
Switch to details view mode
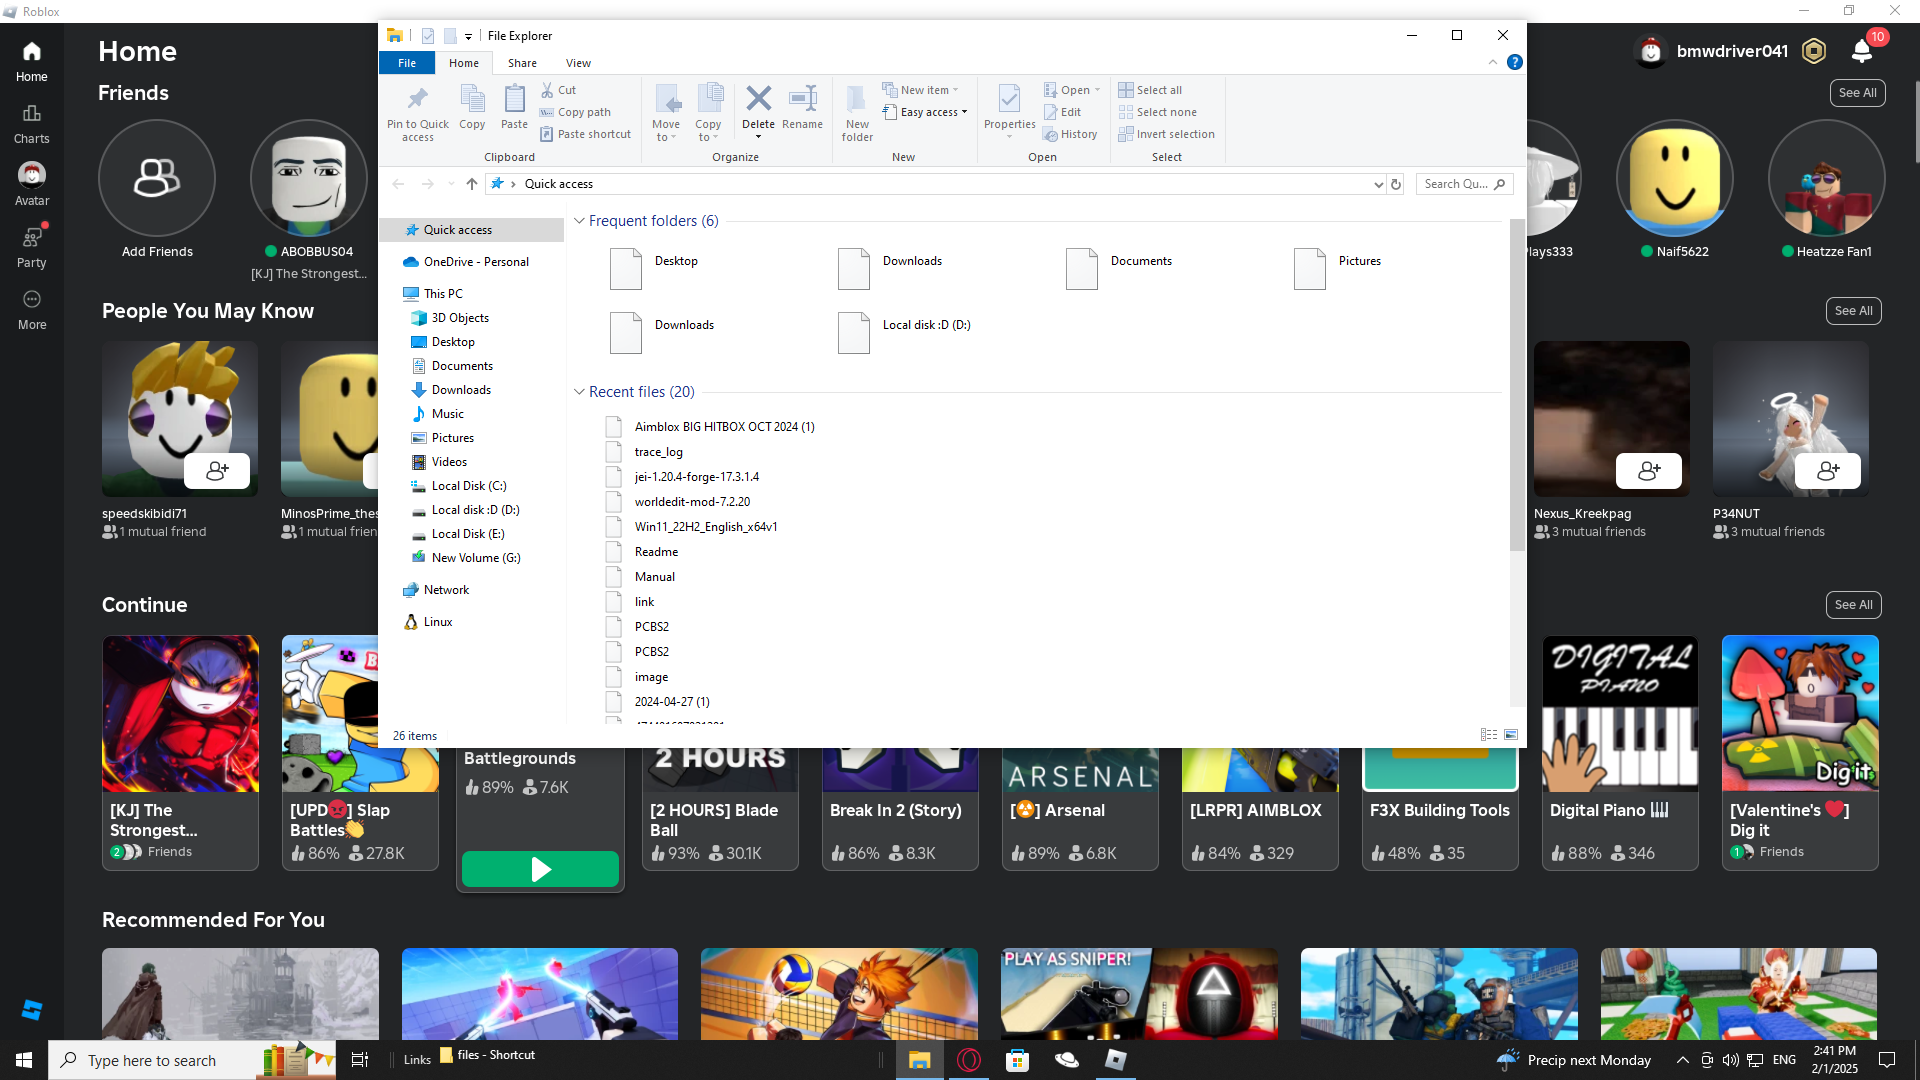[x=1489, y=735]
